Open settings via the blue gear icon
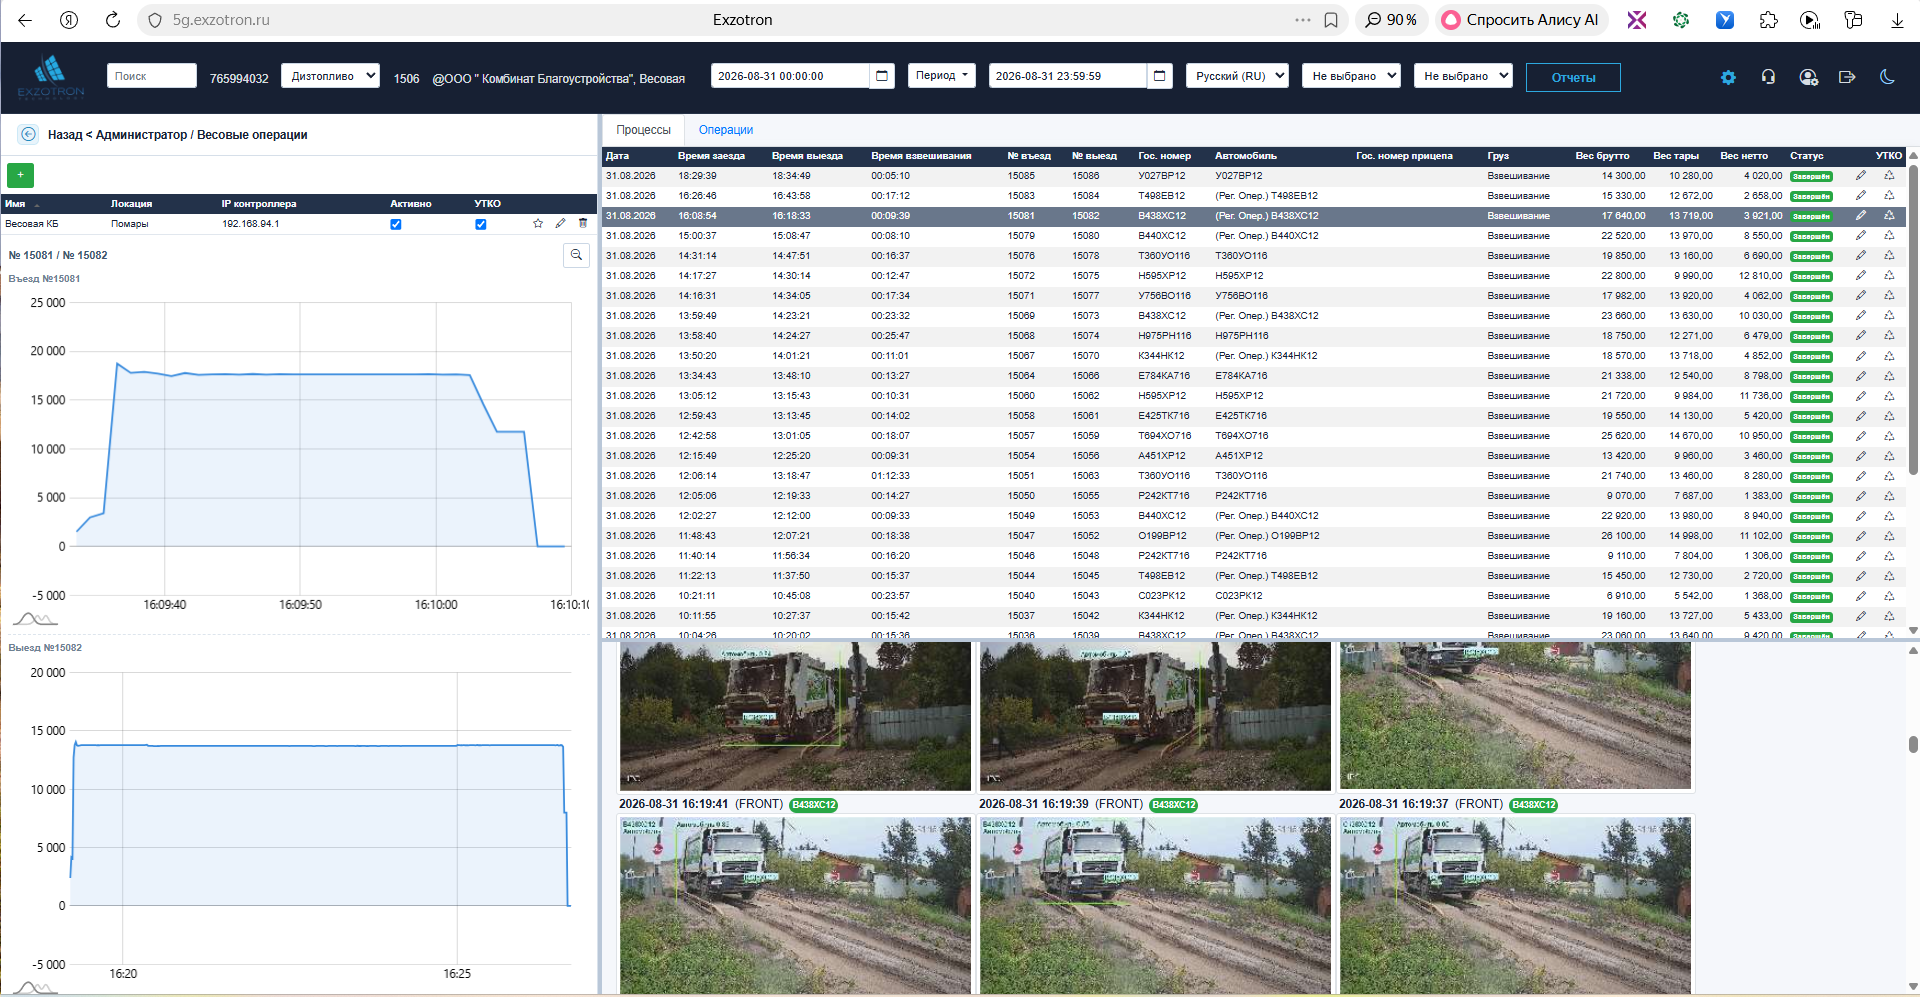The height and width of the screenshot is (997, 1920). pos(1728,77)
